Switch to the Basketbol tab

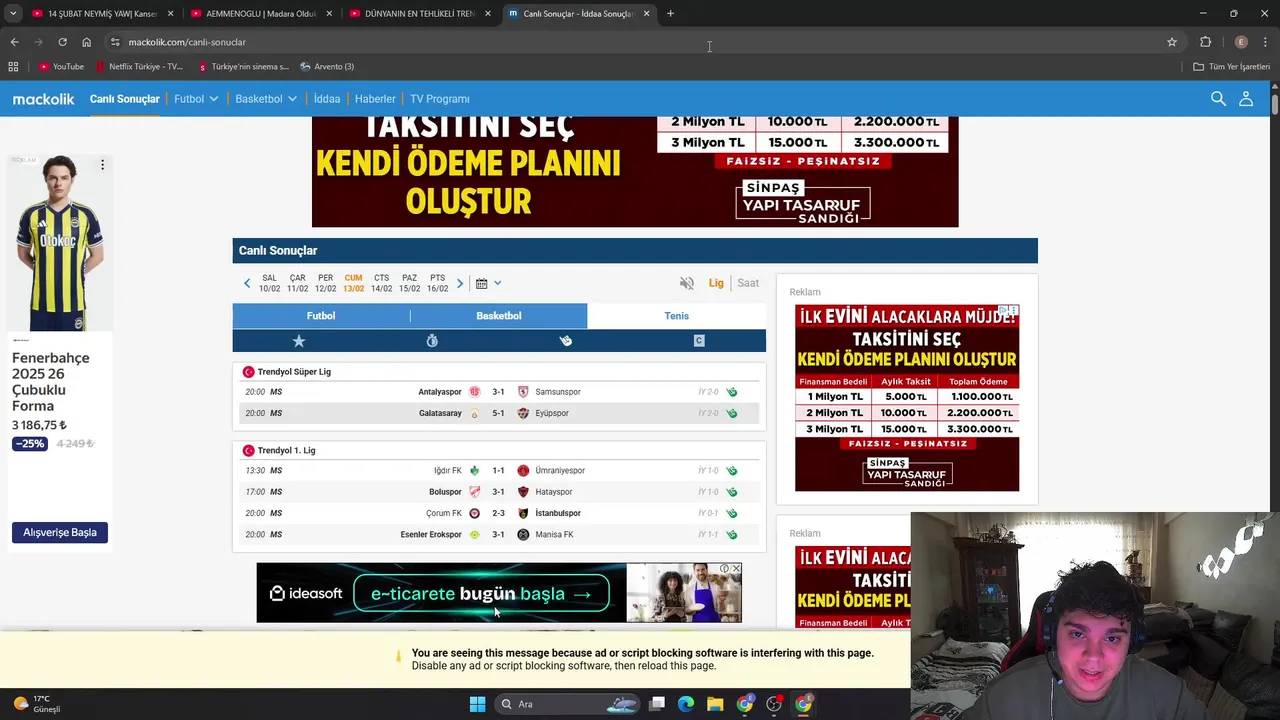499,316
